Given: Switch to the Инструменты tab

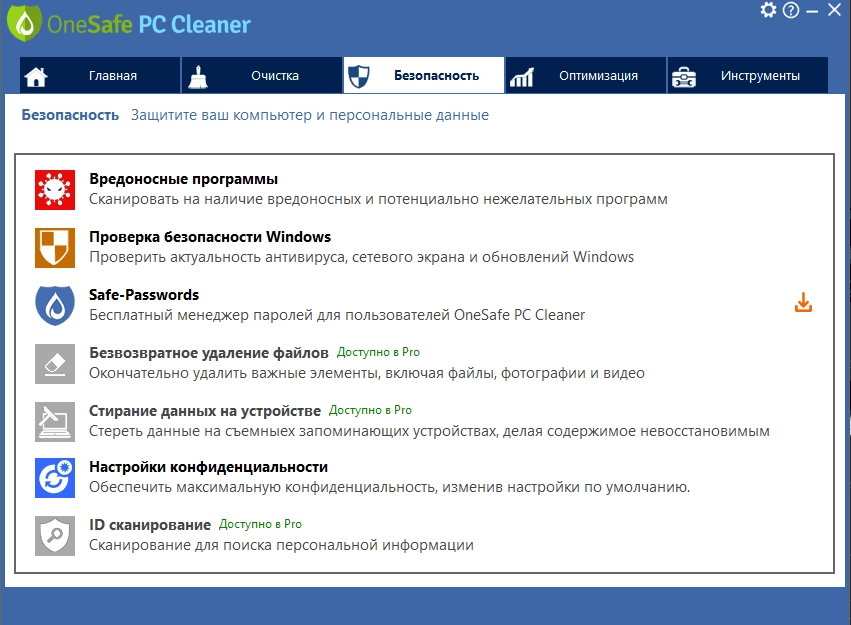Looking at the screenshot, I should [x=747, y=75].
